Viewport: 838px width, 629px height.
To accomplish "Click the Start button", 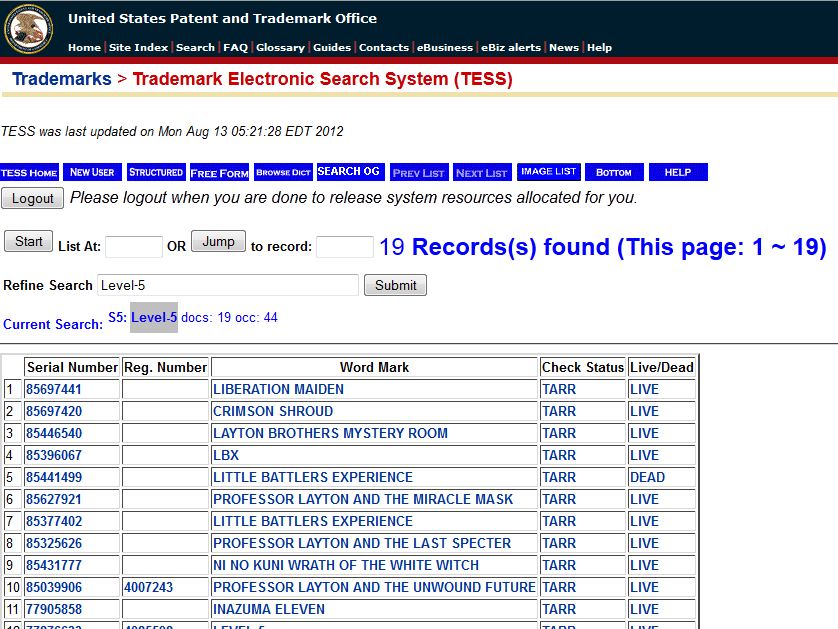I will 28,242.
